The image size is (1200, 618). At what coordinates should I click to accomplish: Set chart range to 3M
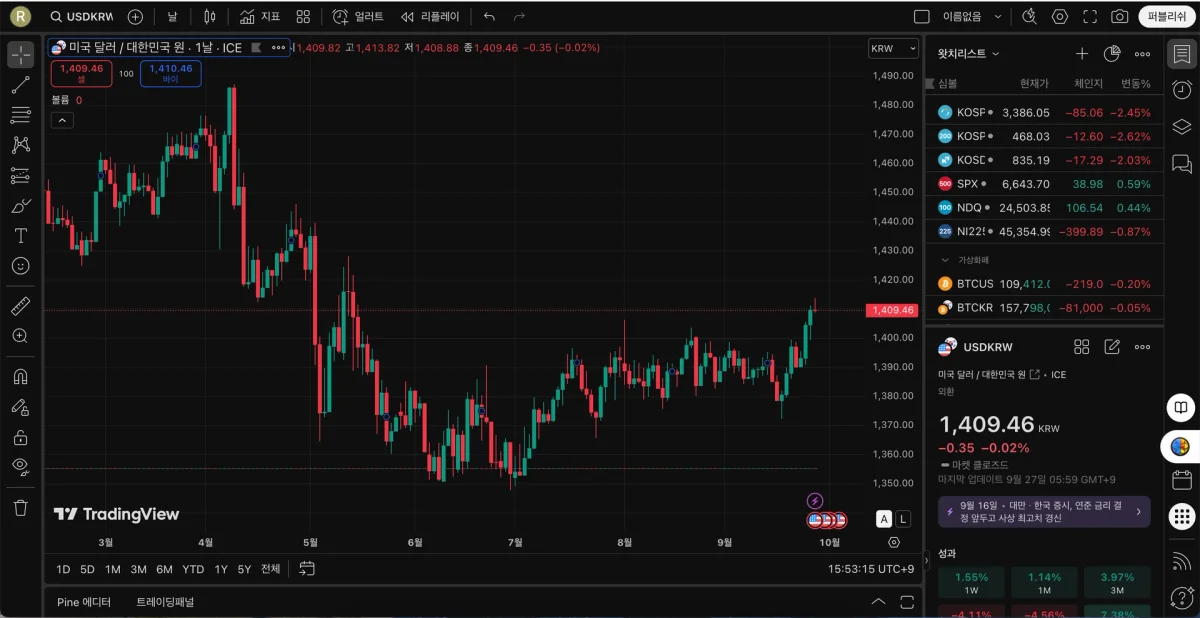click(138, 569)
